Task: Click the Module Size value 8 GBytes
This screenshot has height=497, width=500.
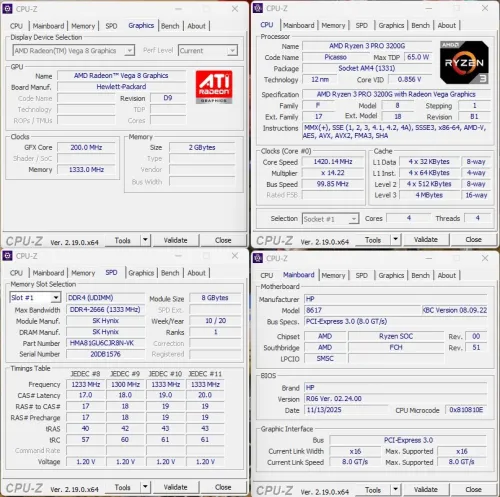Action: (215, 298)
